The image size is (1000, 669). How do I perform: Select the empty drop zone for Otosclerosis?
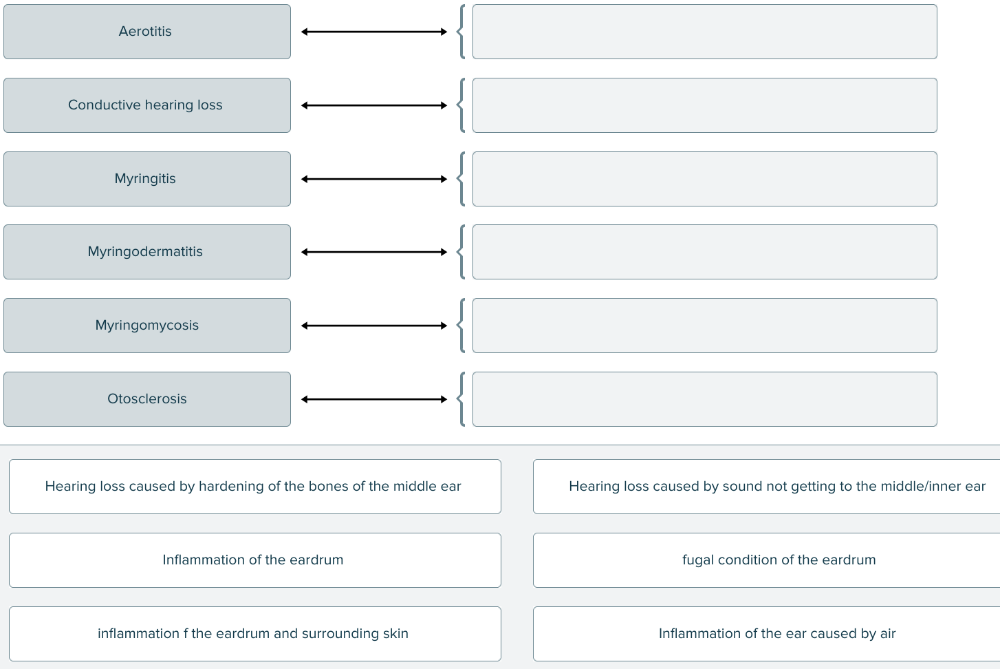click(x=704, y=399)
